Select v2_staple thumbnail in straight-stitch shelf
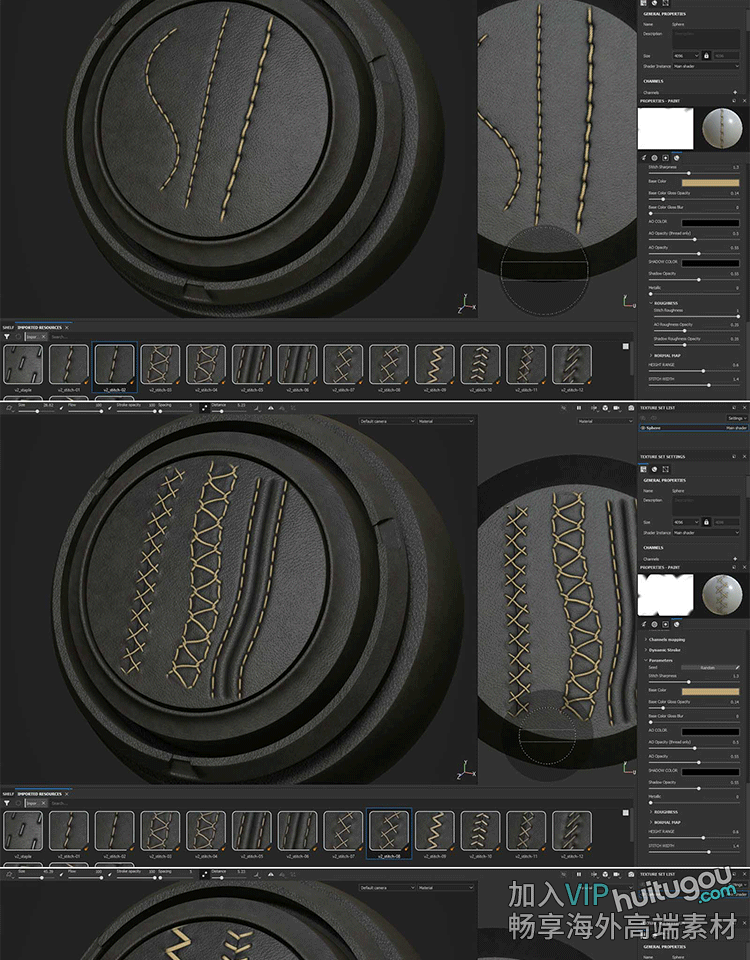 pyautogui.click(x=23, y=364)
